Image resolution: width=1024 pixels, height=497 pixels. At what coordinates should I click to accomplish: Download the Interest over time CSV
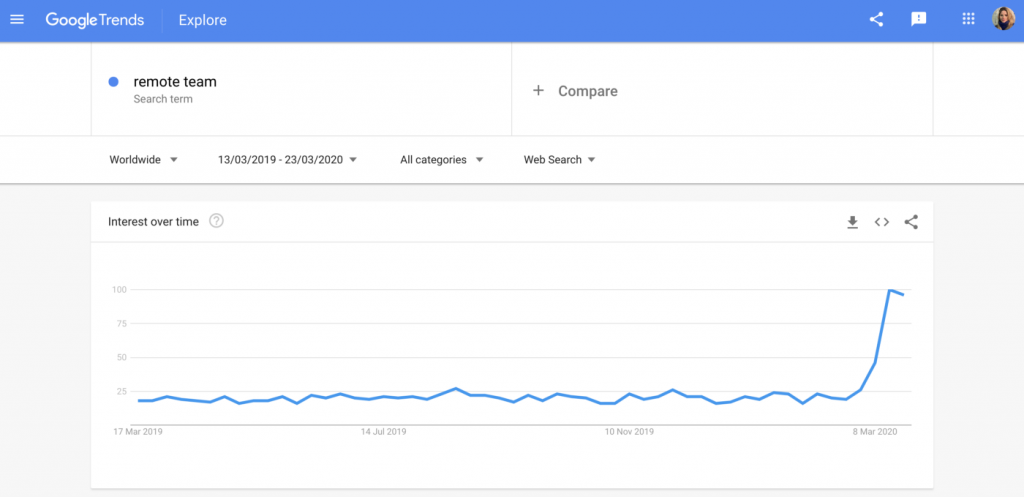852,222
